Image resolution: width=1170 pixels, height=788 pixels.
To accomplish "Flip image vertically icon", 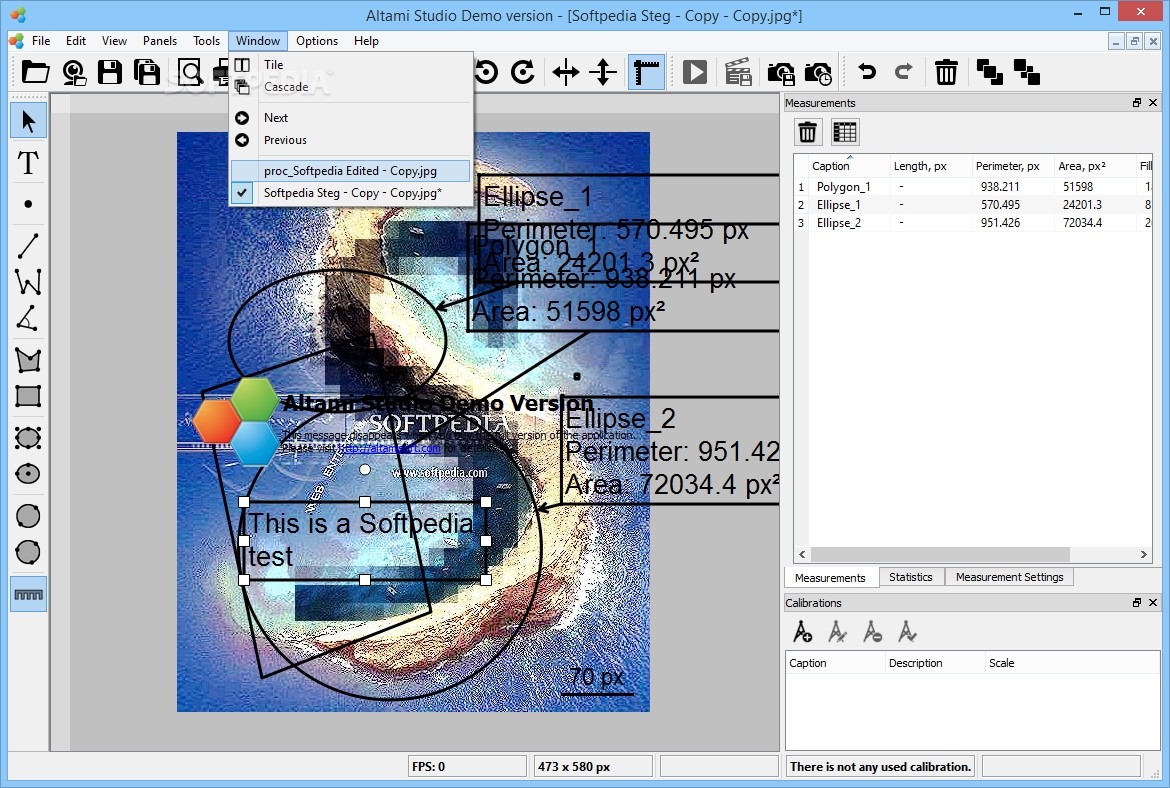I will [603, 72].
